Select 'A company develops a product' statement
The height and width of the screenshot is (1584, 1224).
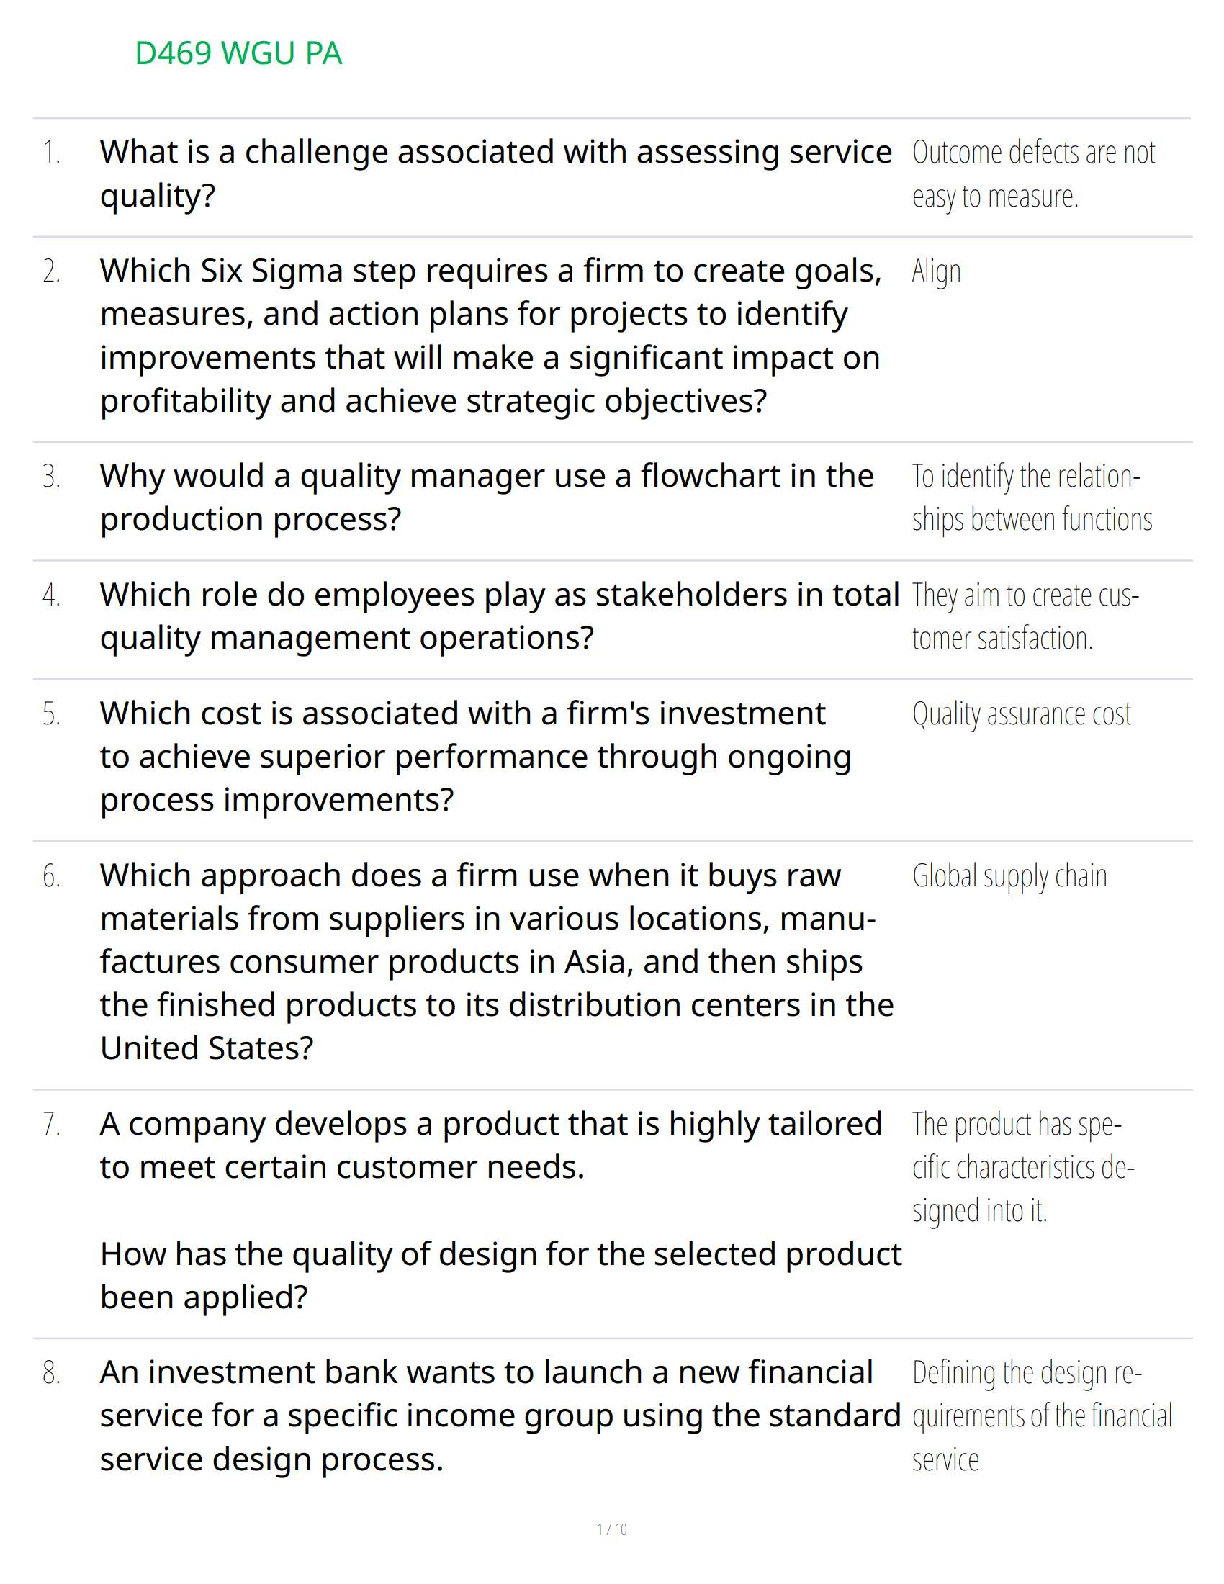pyautogui.click(x=490, y=1145)
